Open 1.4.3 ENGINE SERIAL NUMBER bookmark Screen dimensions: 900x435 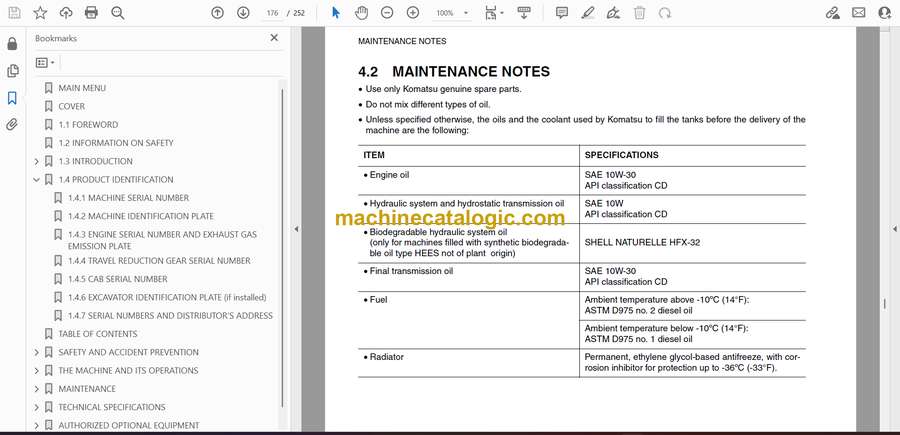162,240
